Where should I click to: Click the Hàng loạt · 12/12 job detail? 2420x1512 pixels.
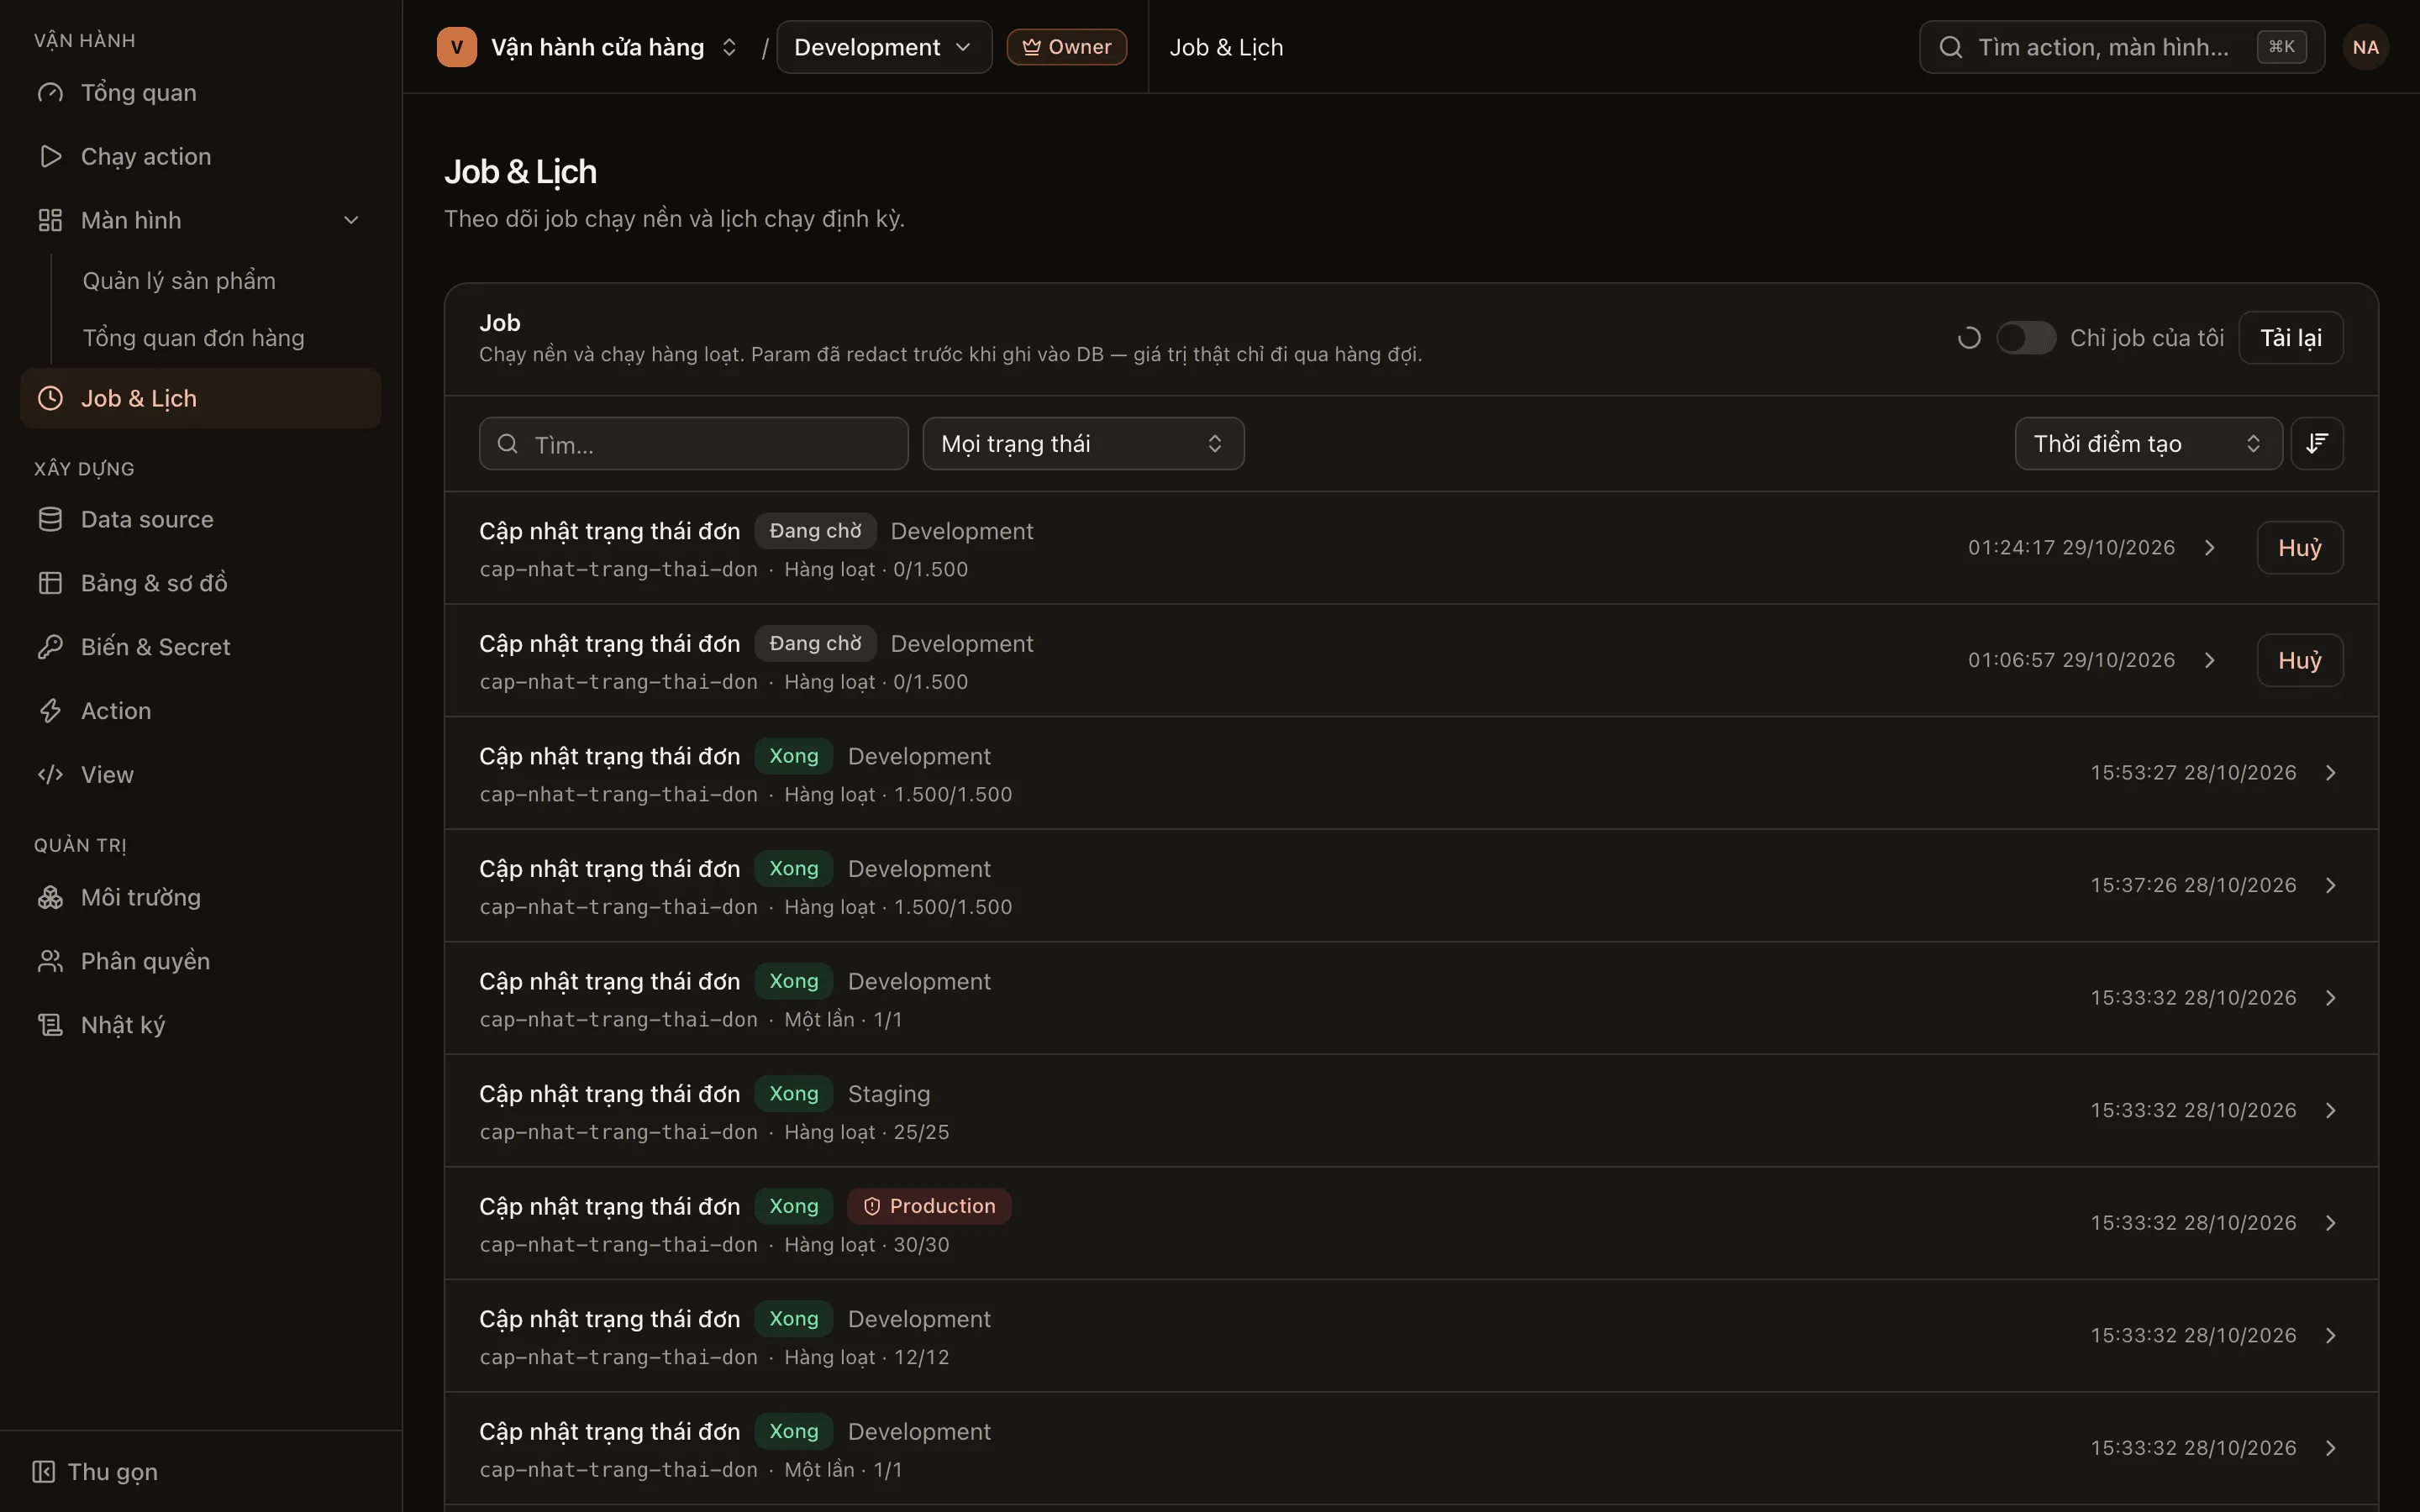(867, 1357)
